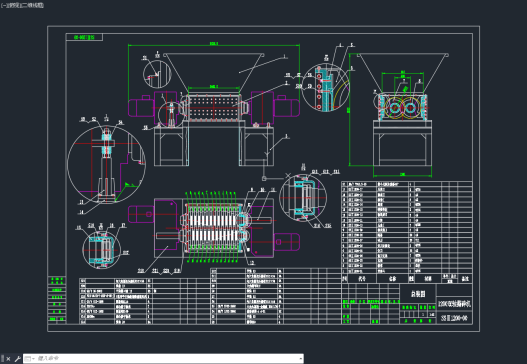Open the recent commands dropdown
Viewport: 527px width, 364px height.
30,359
